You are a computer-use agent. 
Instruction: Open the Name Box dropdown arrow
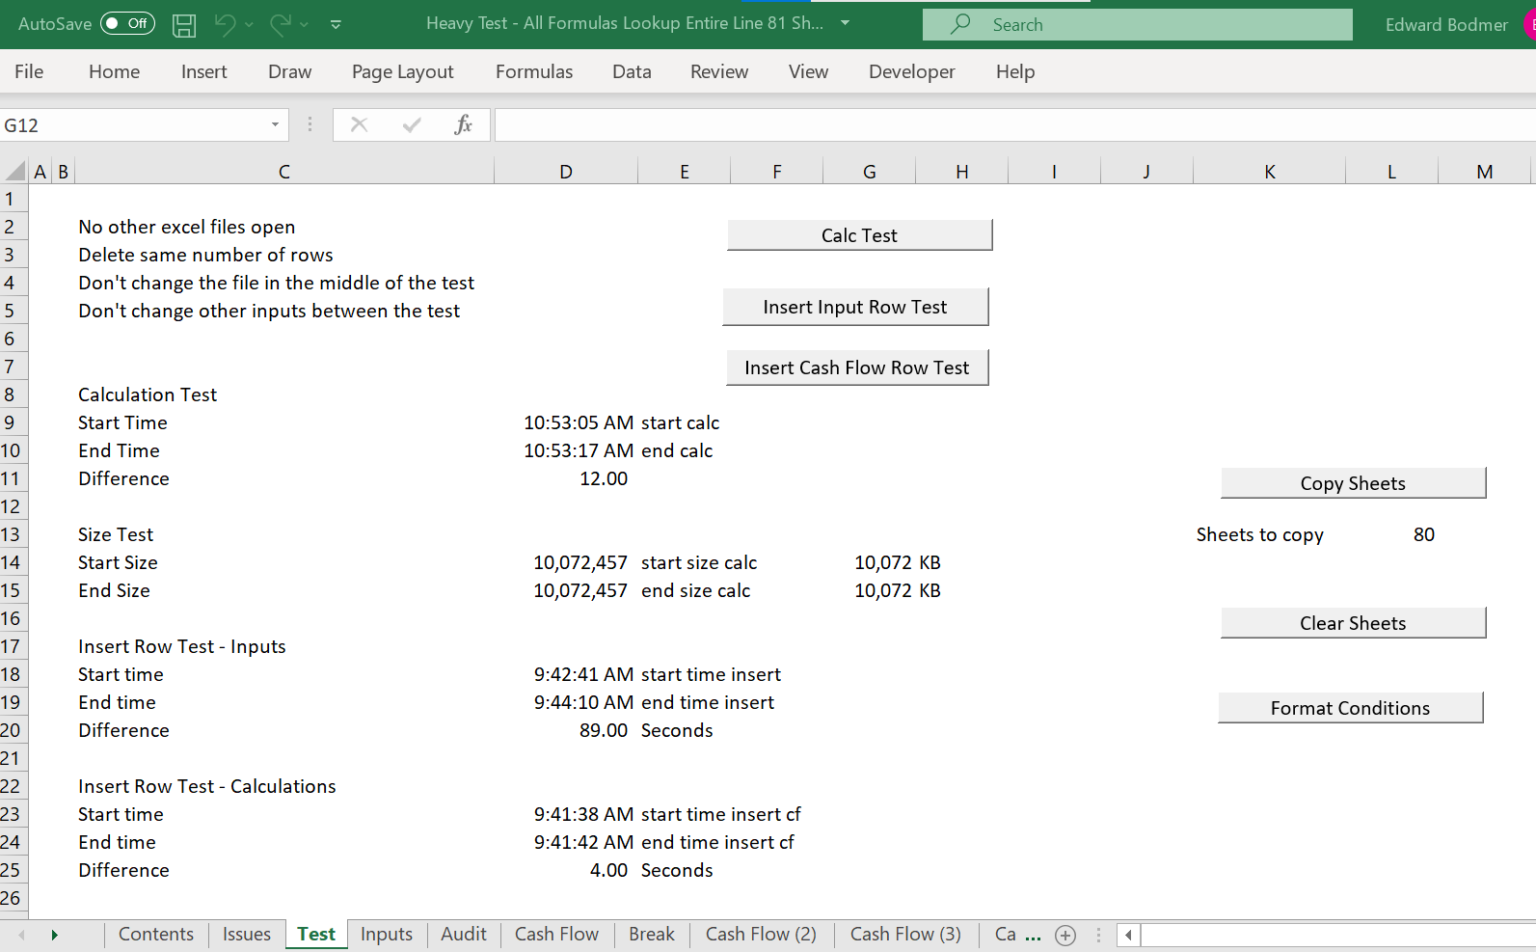[275, 124]
